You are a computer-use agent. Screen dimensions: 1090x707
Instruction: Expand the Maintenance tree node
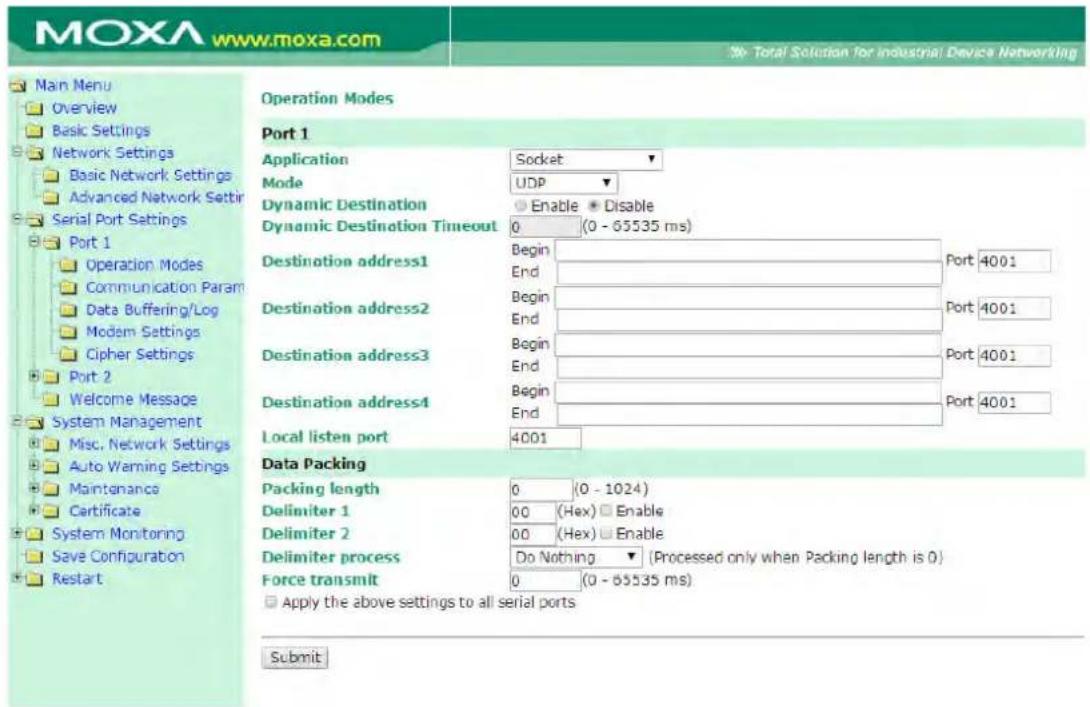33,489
